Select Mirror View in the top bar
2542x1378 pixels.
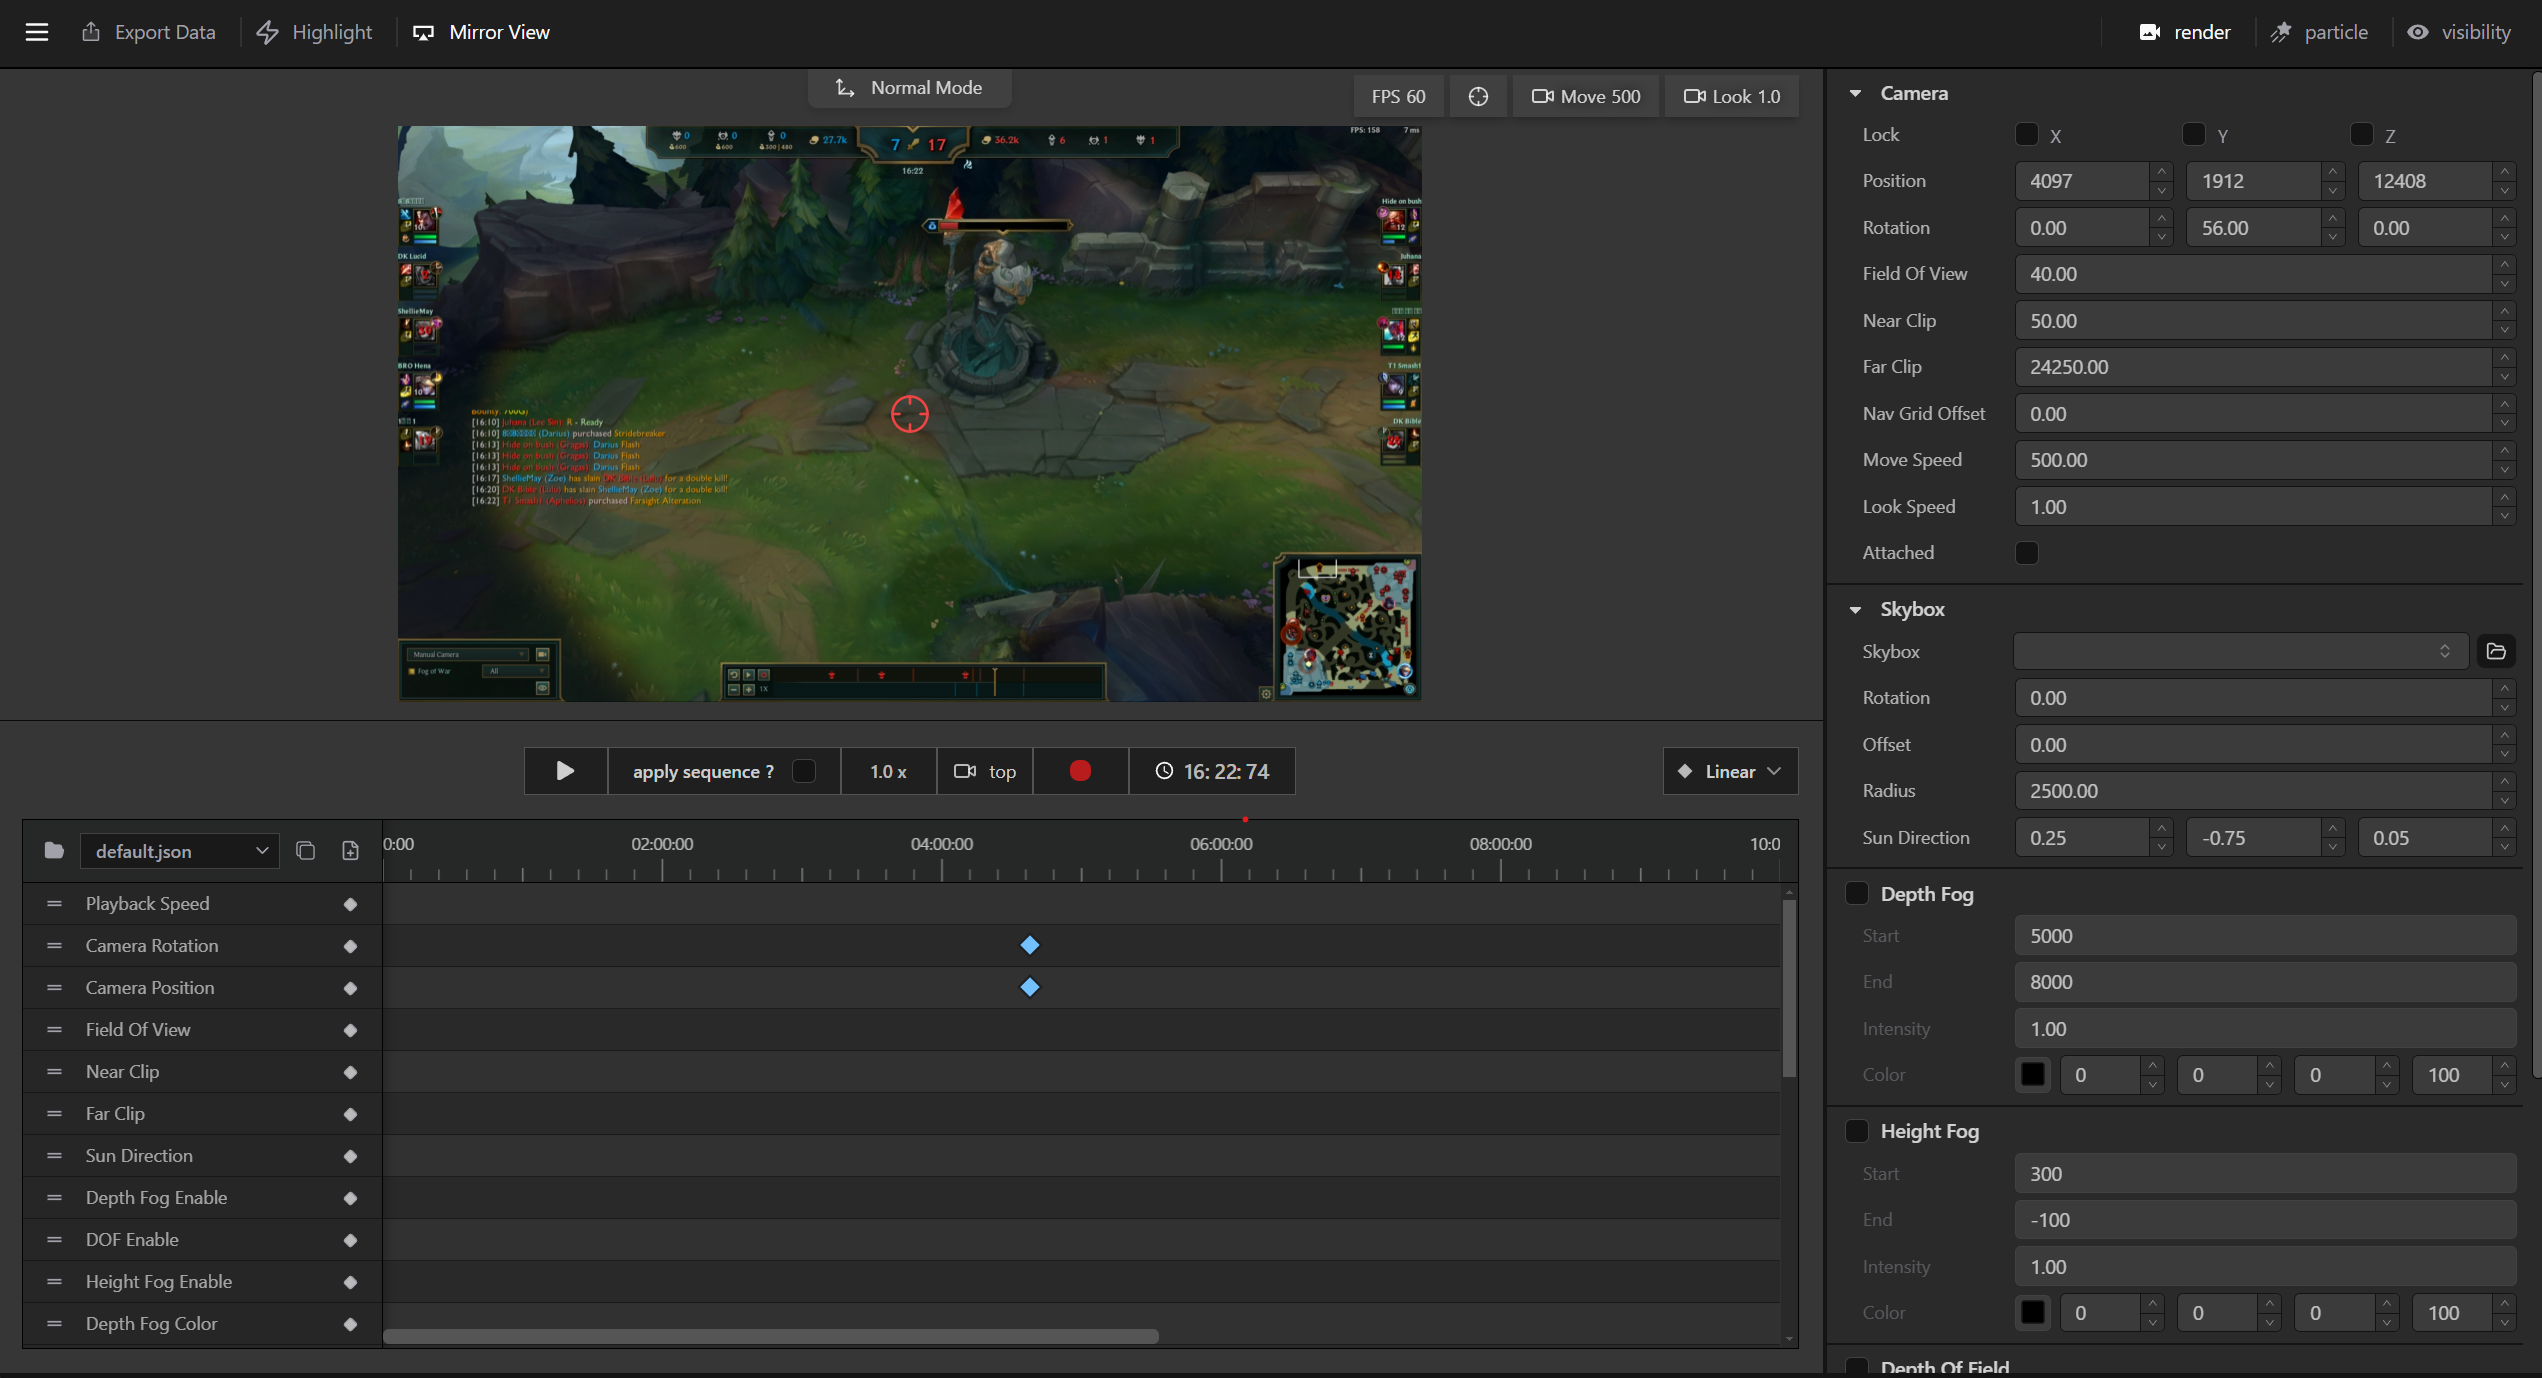482,32
